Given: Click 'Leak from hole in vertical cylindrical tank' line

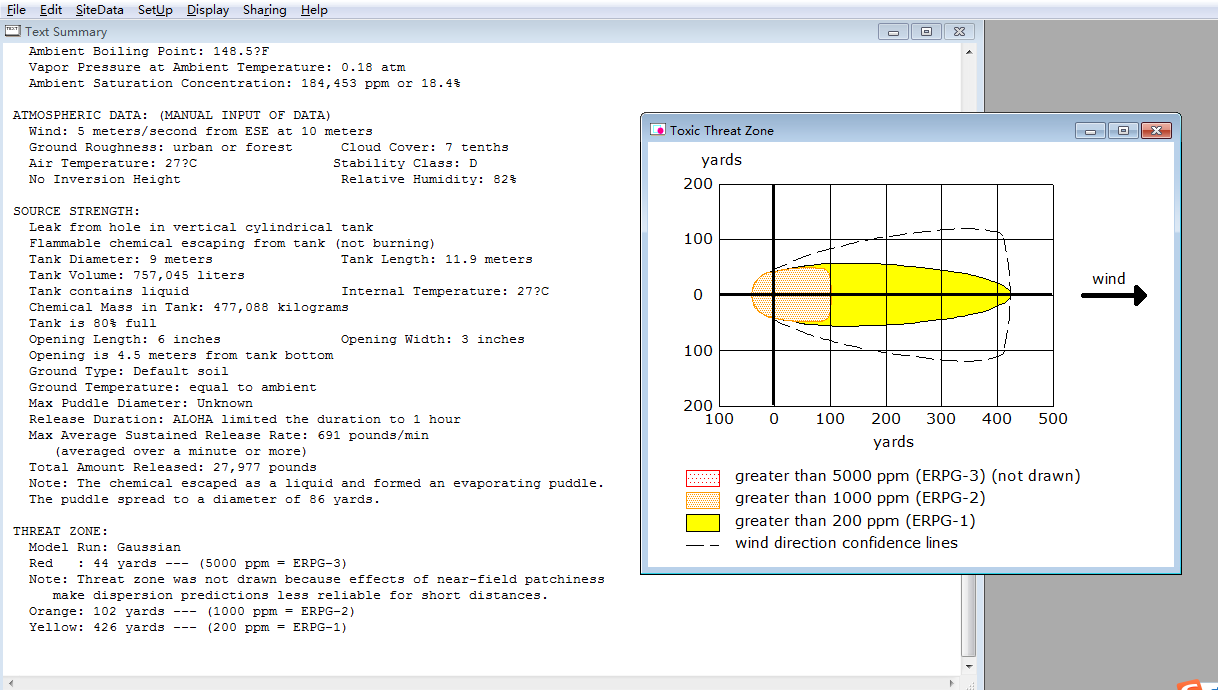Looking at the screenshot, I should 201,227.
